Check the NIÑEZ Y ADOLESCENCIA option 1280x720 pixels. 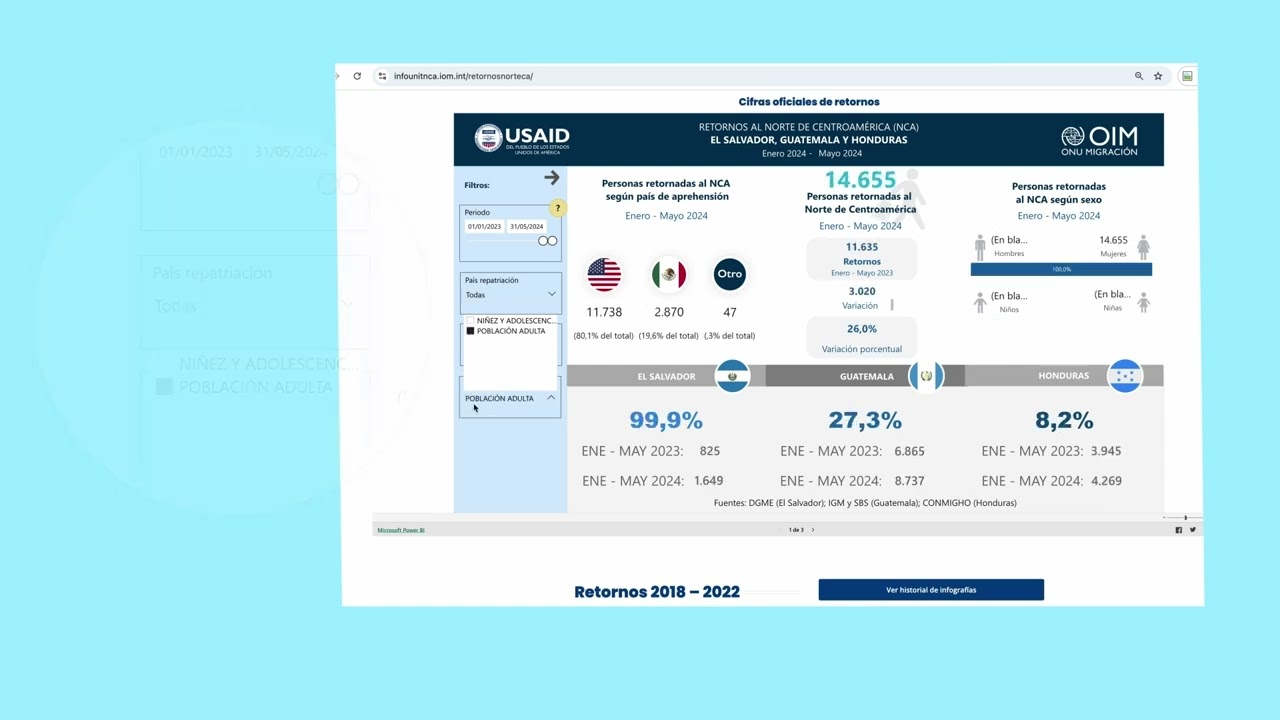point(470,321)
